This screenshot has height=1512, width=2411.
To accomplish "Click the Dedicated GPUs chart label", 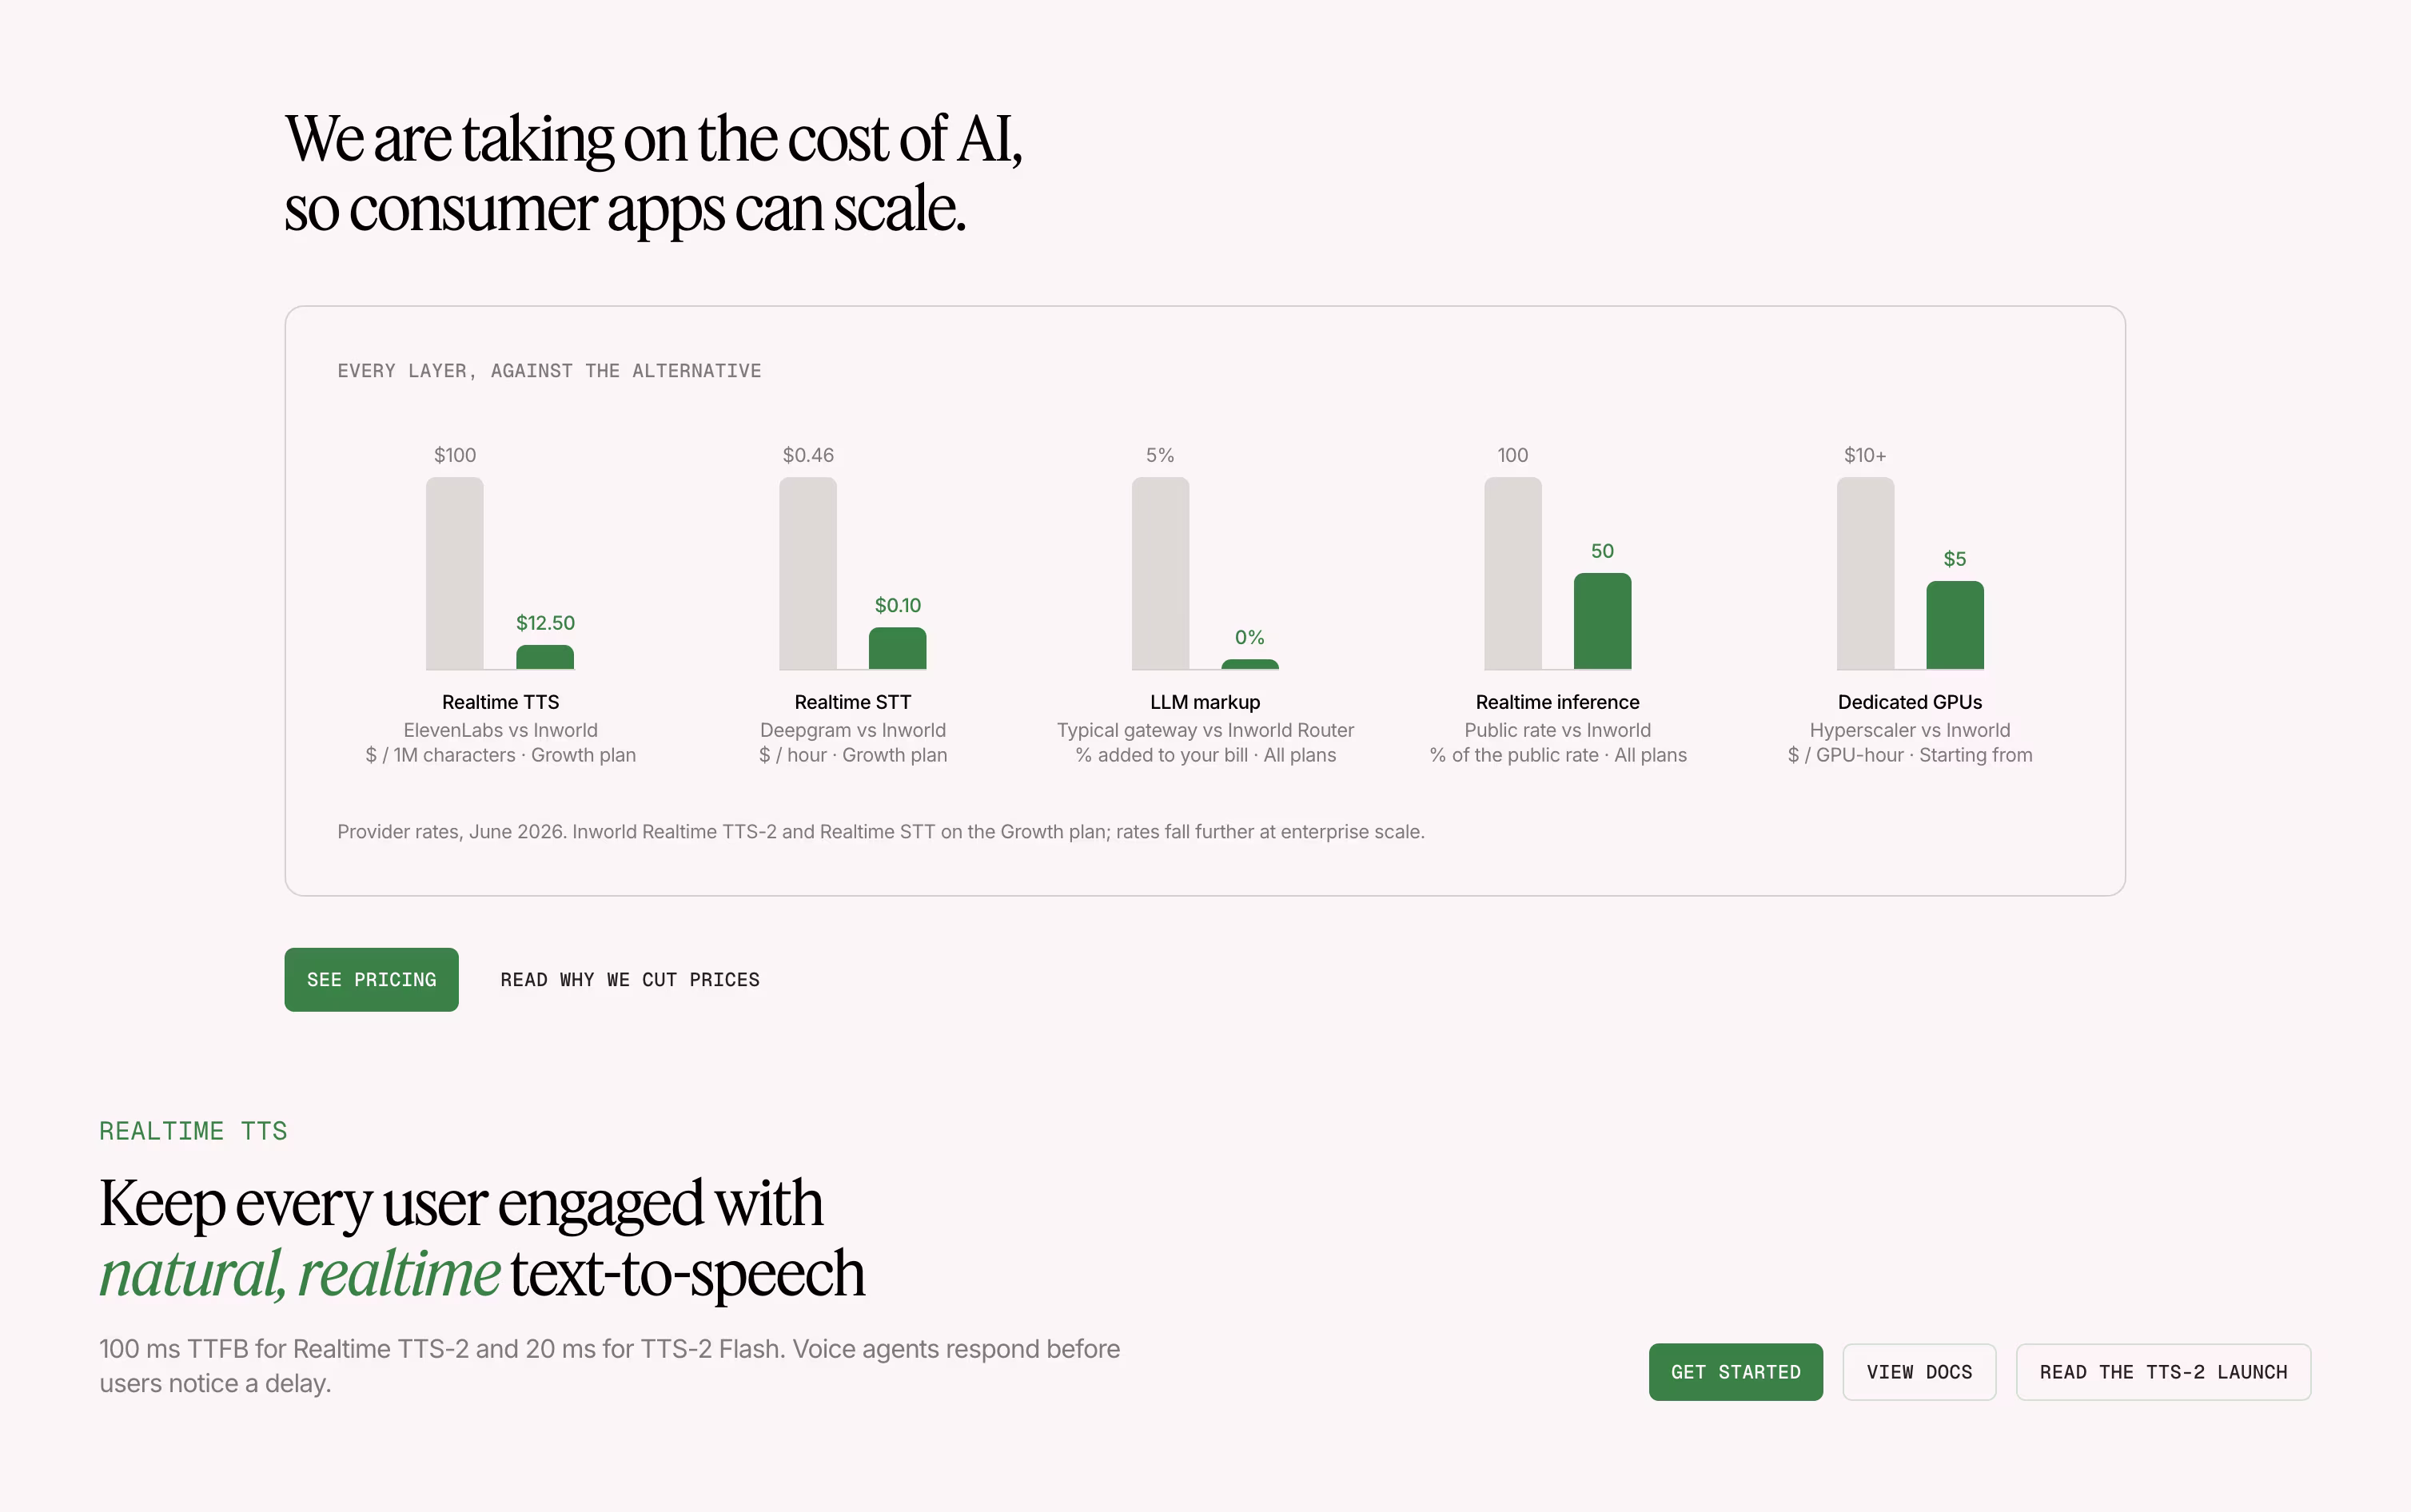I will pyautogui.click(x=1910, y=702).
